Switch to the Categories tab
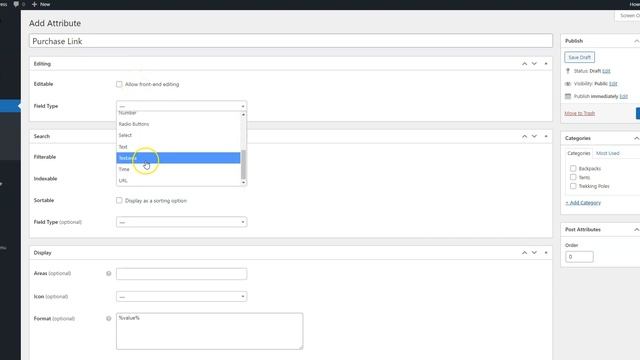640x360 pixels. (x=579, y=153)
